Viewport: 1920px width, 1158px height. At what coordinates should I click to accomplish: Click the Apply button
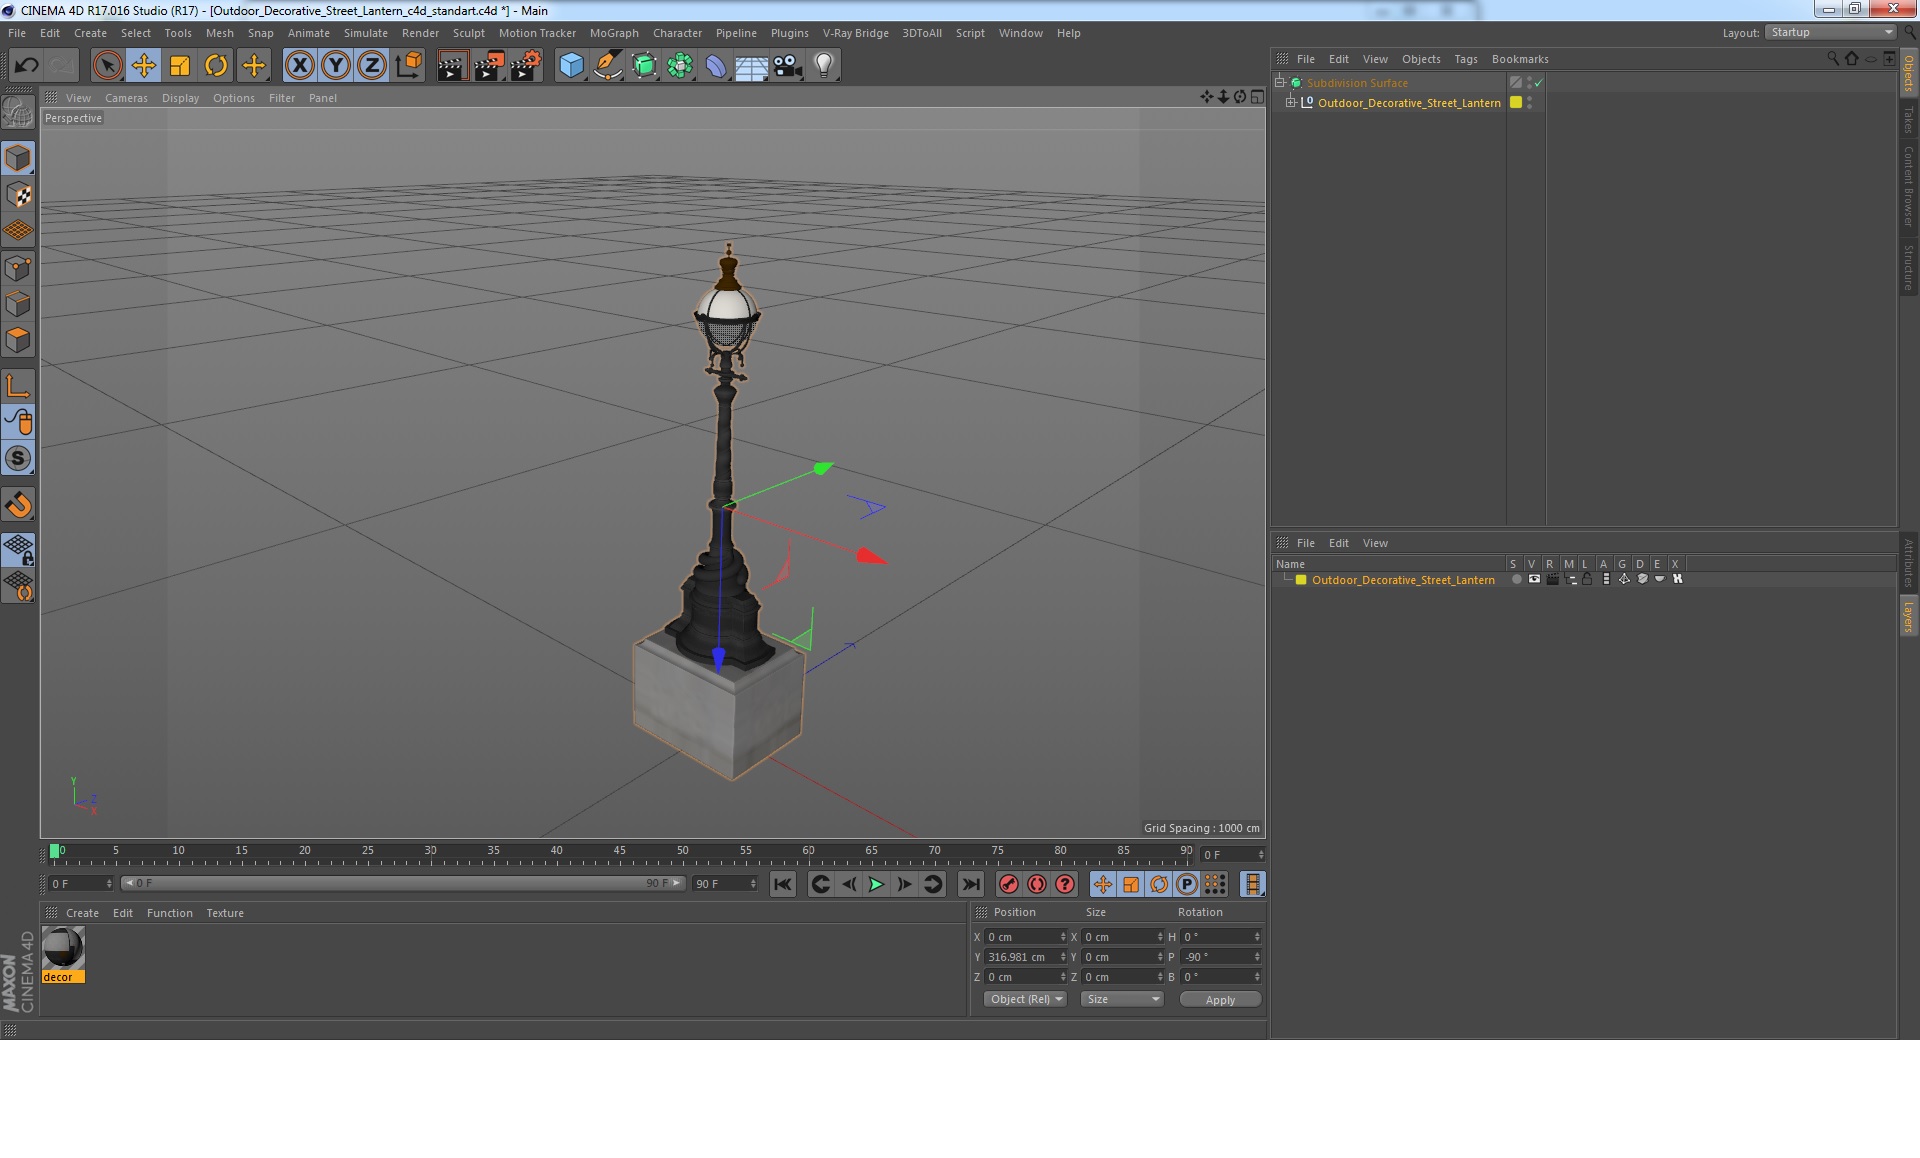point(1219,999)
